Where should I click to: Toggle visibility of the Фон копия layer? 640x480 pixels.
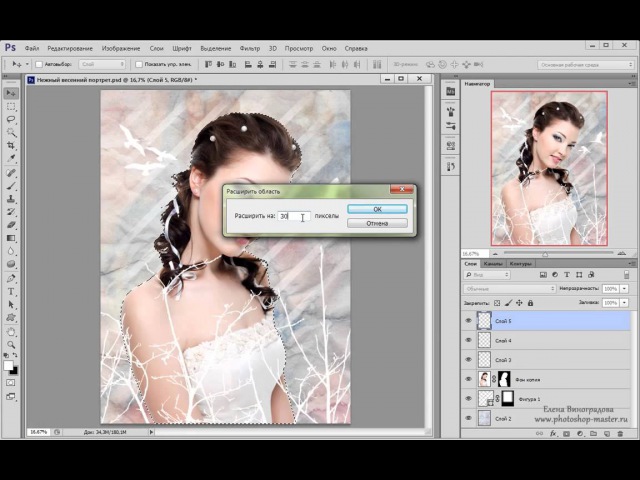coord(468,379)
